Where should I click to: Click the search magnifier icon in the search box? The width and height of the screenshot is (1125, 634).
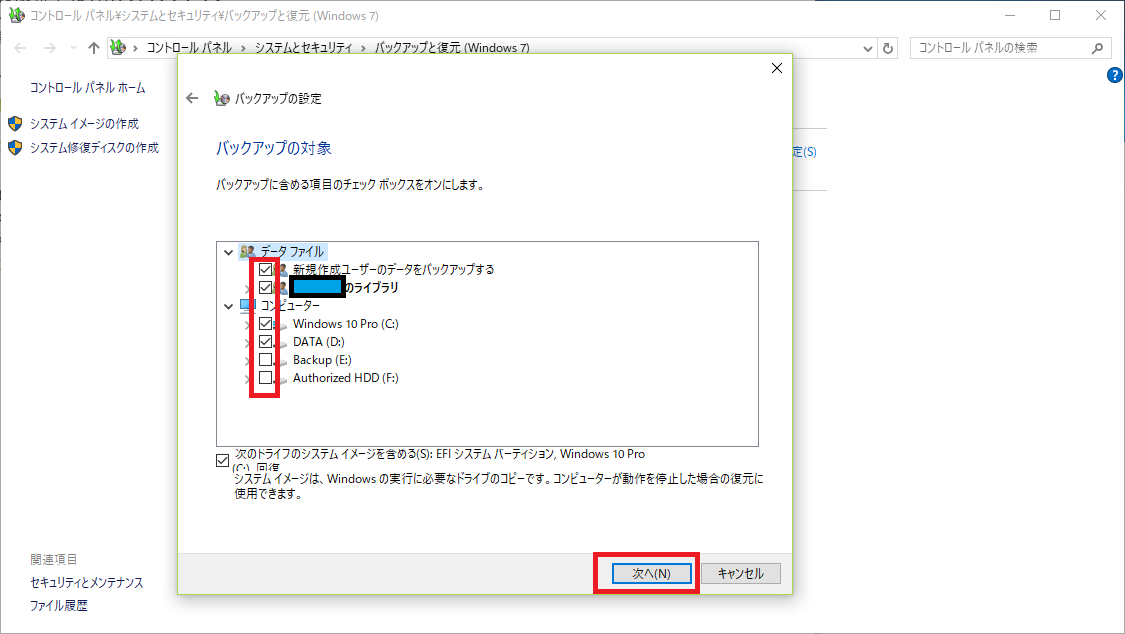click(x=1096, y=48)
